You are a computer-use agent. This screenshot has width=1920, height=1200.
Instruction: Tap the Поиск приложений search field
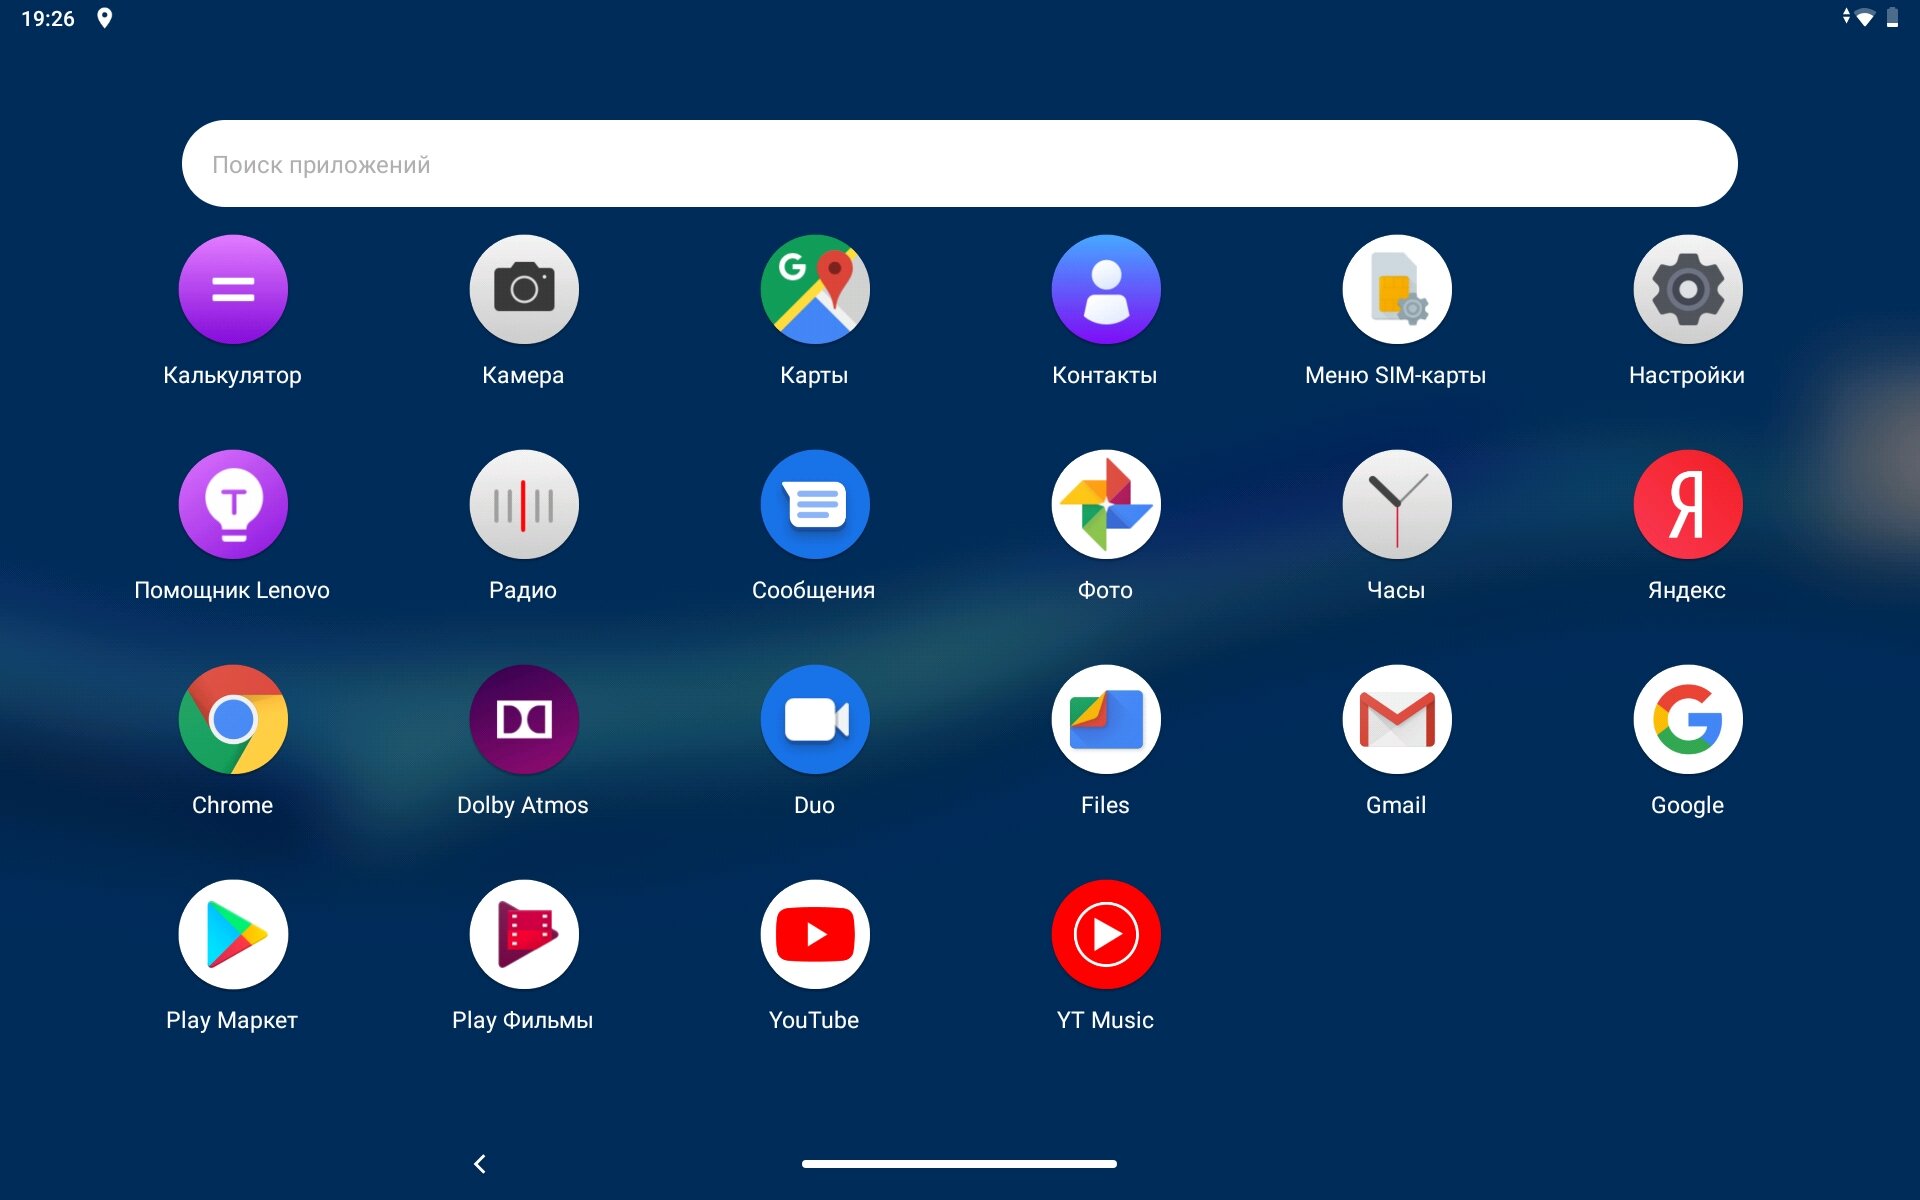click(x=960, y=164)
